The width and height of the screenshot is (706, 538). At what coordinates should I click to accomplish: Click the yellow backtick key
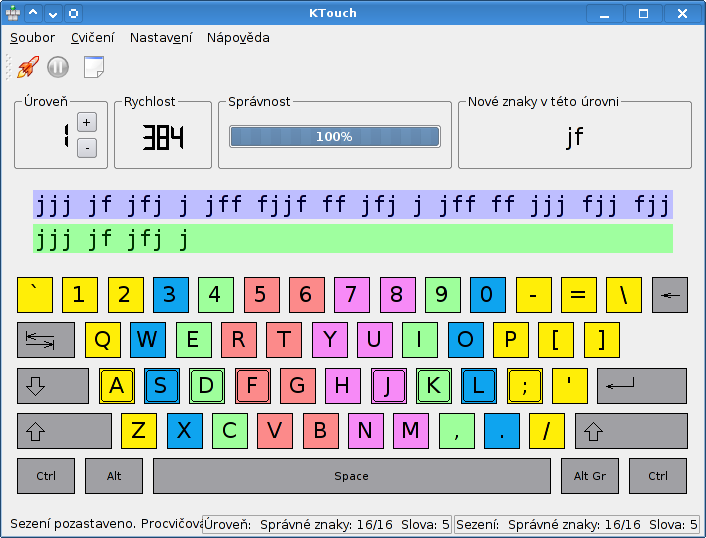[x=35, y=295]
